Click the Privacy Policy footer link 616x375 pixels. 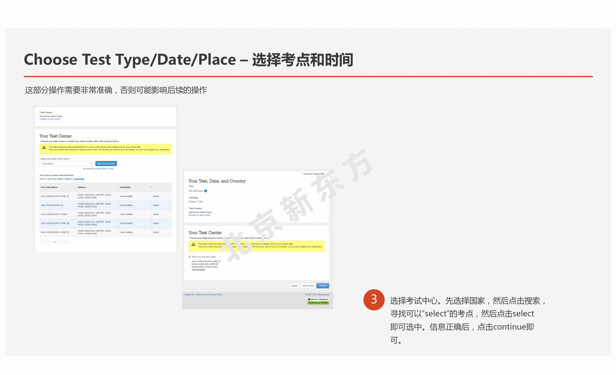[217, 295]
